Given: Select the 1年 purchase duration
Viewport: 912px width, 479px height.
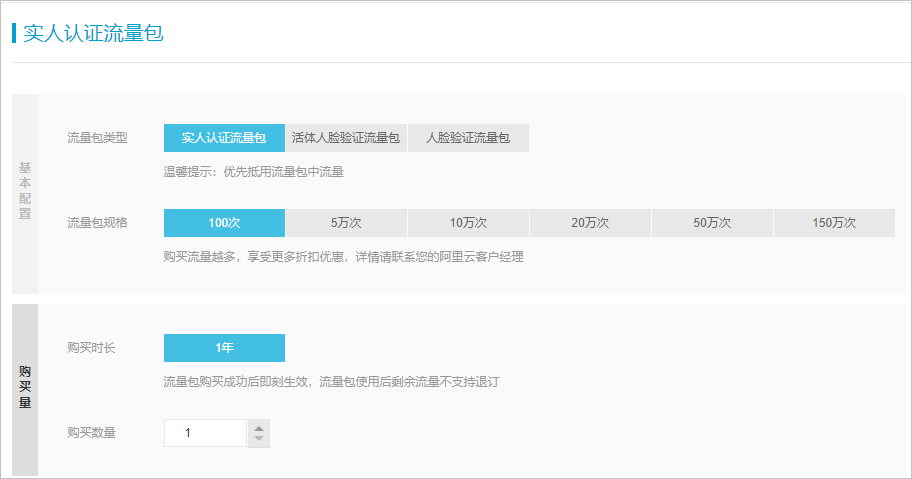Looking at the screenshot, I should tap(225, 348).
